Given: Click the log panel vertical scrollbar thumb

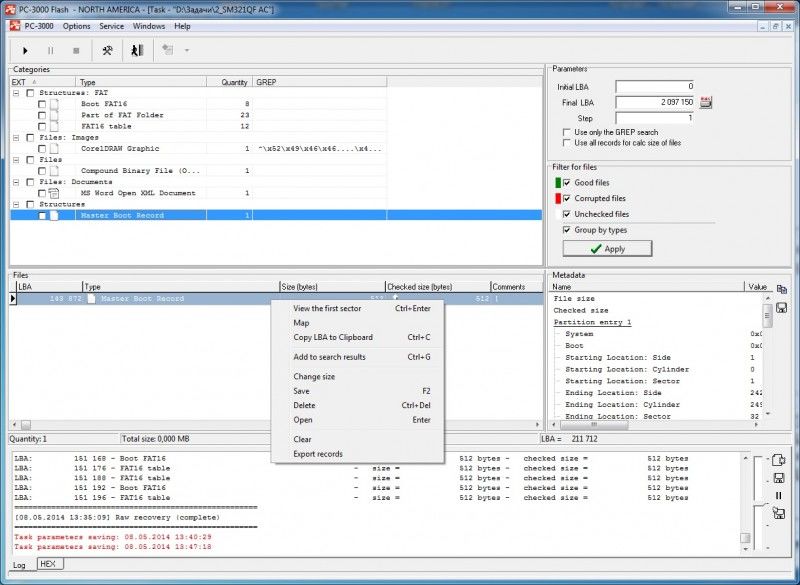Looking at the screenshot, I should tap(745, 538).
